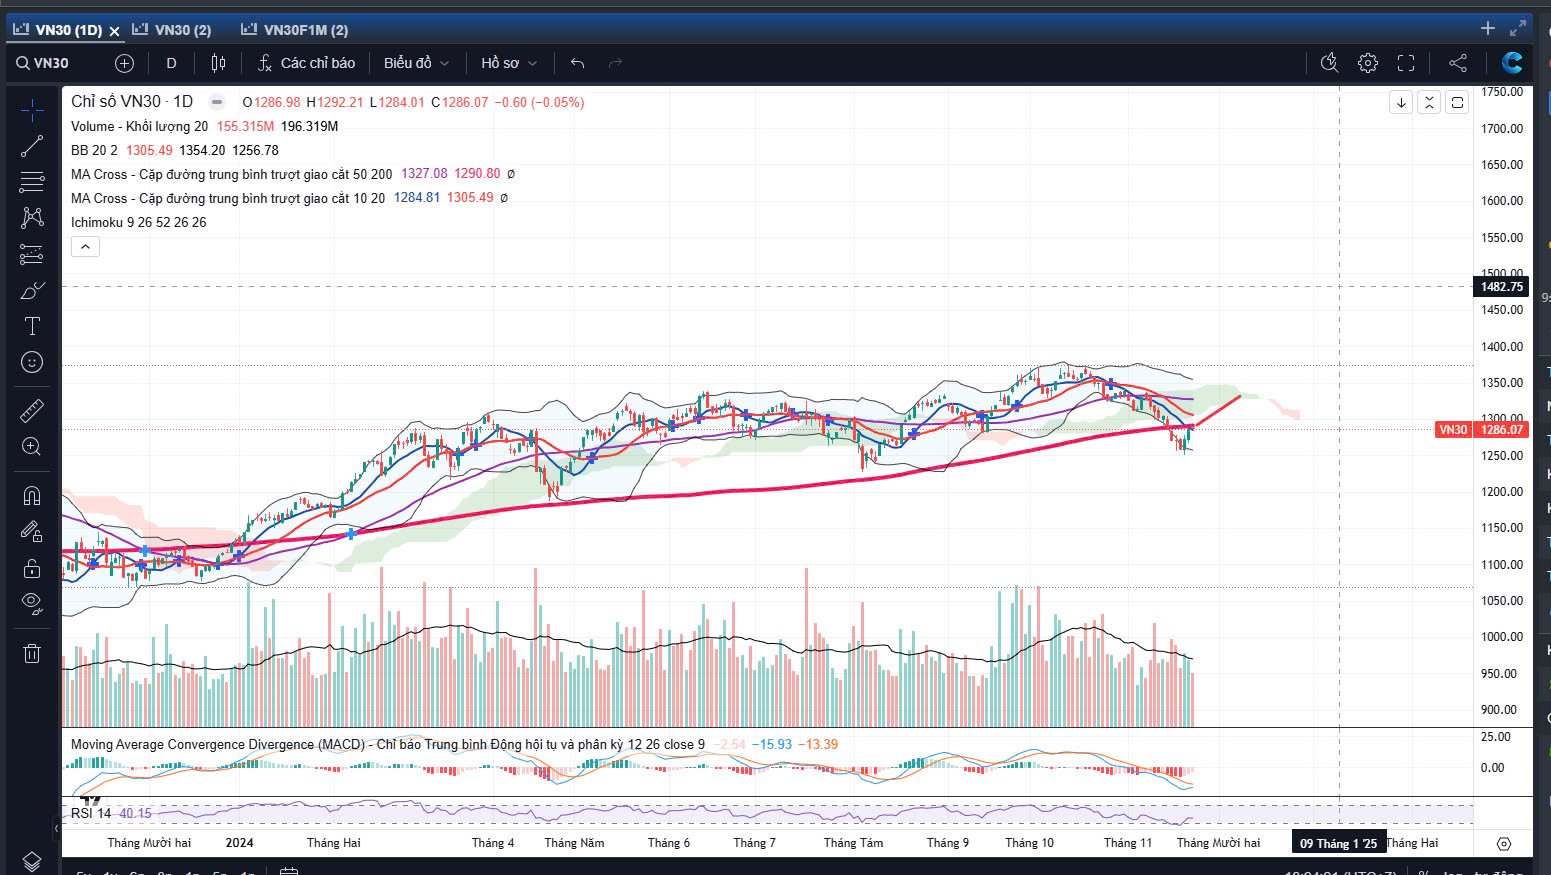Open the D timeframe interval selector

click(x=171, y=63)
